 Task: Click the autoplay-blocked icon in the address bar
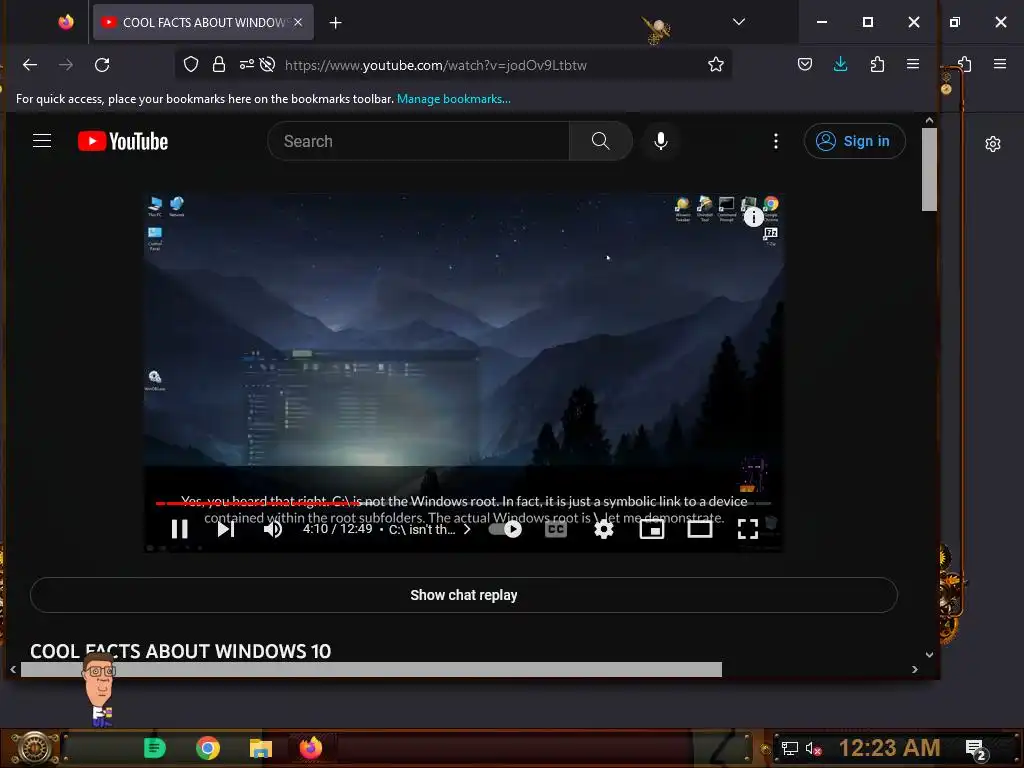click(267, 64)
